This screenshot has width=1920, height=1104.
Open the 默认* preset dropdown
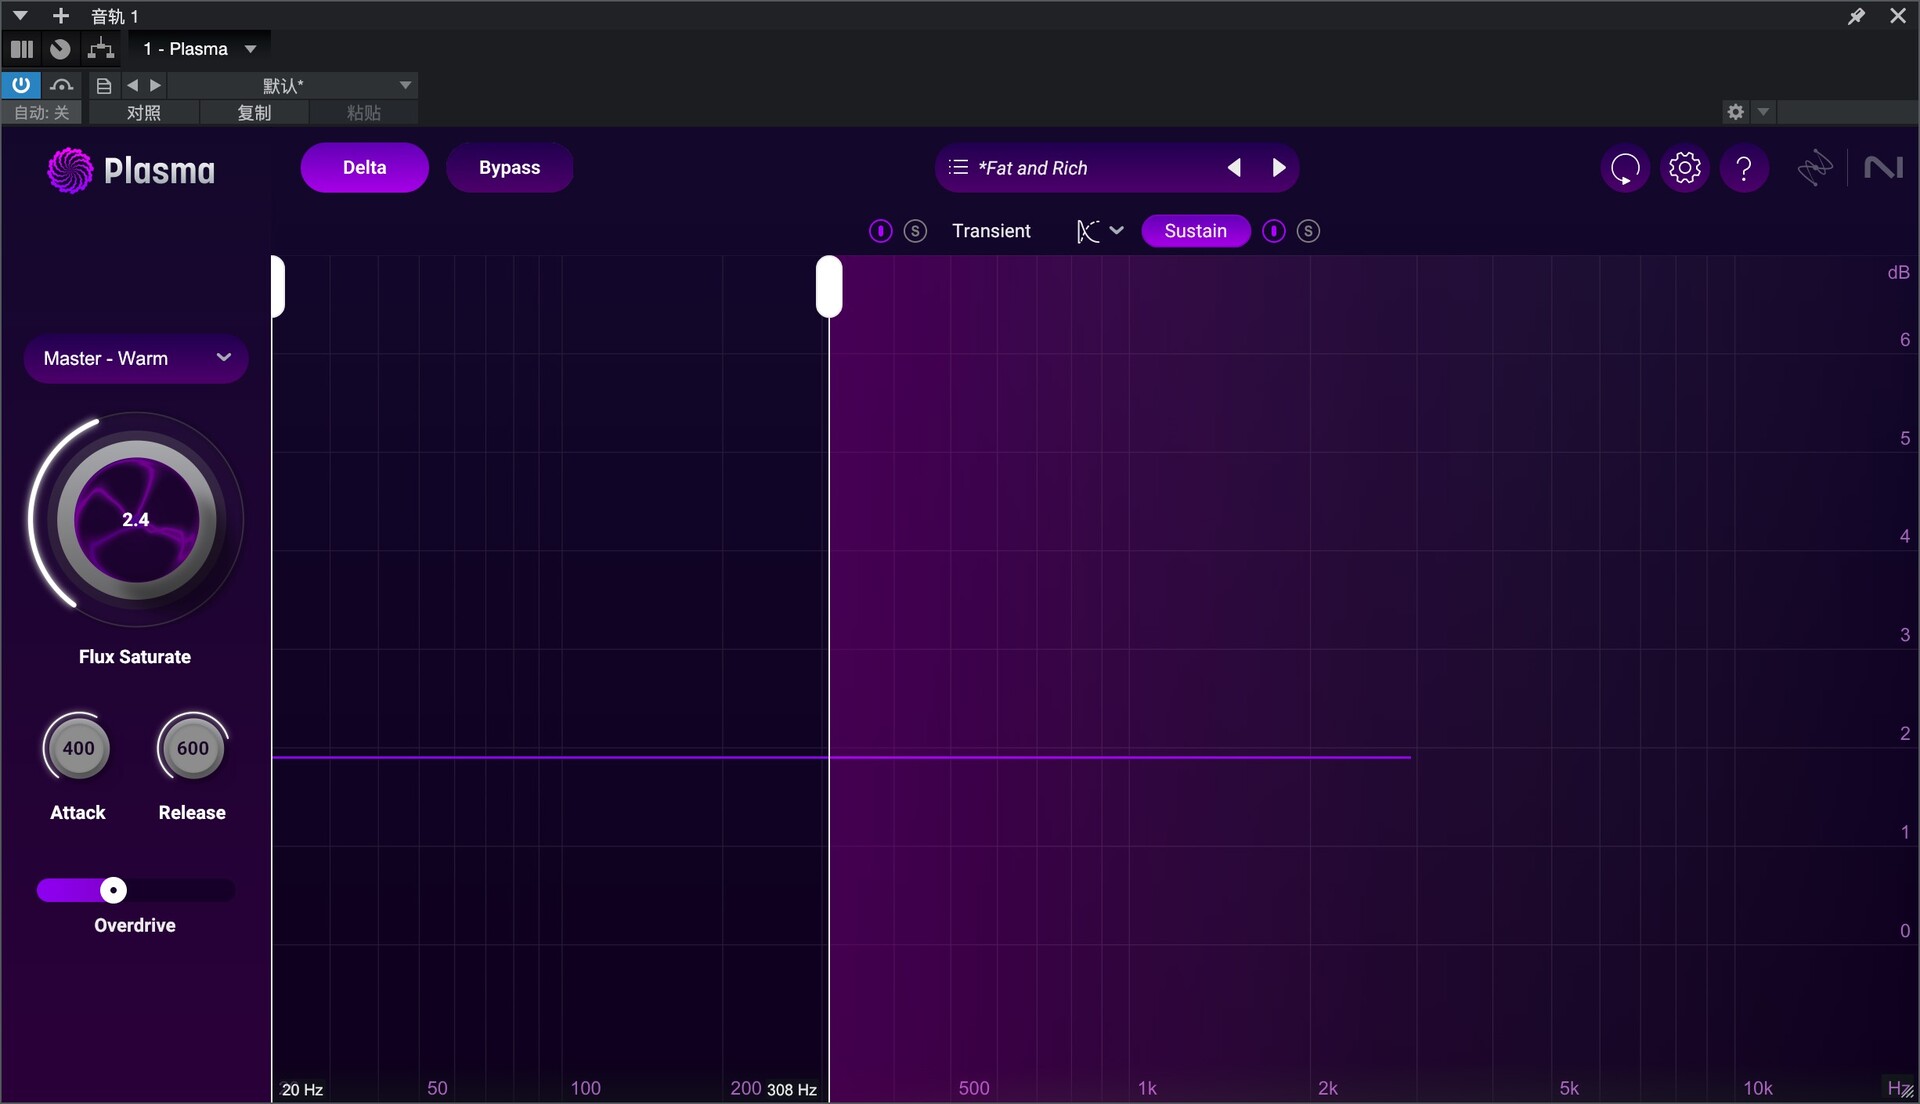coord(292,86)
